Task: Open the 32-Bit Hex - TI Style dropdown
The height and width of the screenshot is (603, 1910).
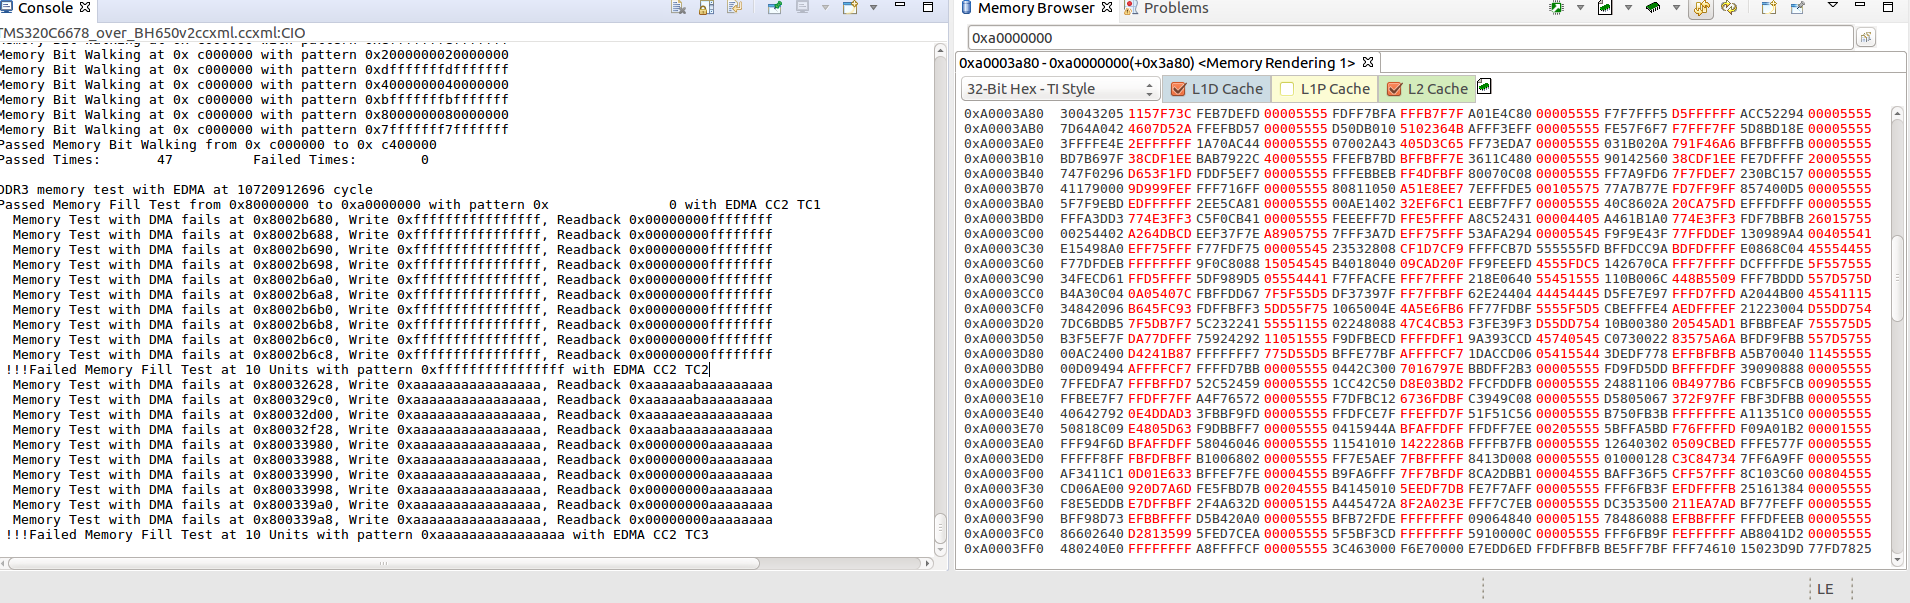Action: coord(1060,89)
